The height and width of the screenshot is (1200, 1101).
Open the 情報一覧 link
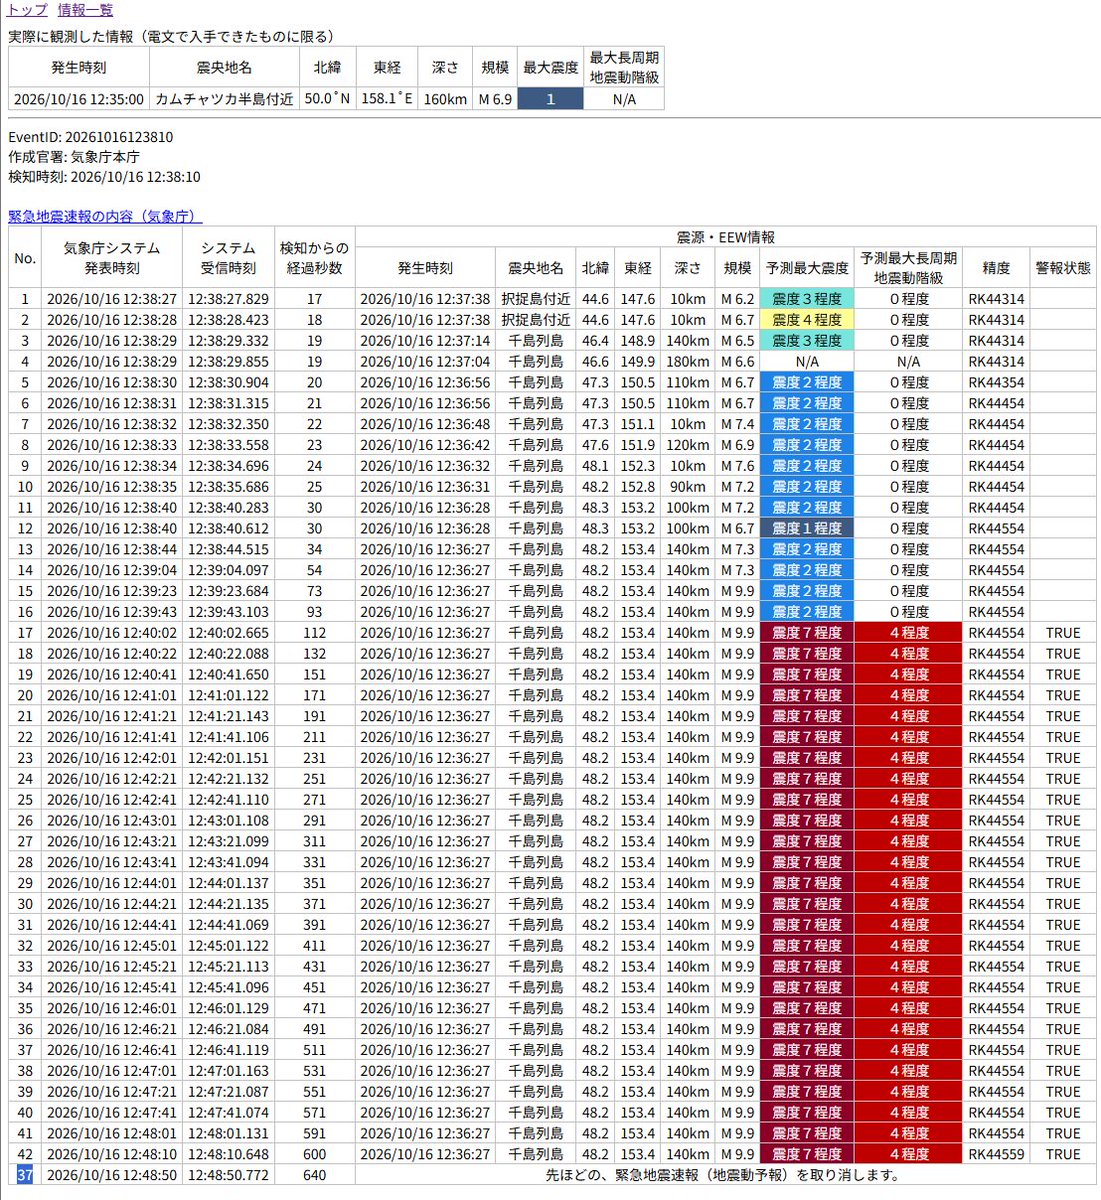click(85, 10)
